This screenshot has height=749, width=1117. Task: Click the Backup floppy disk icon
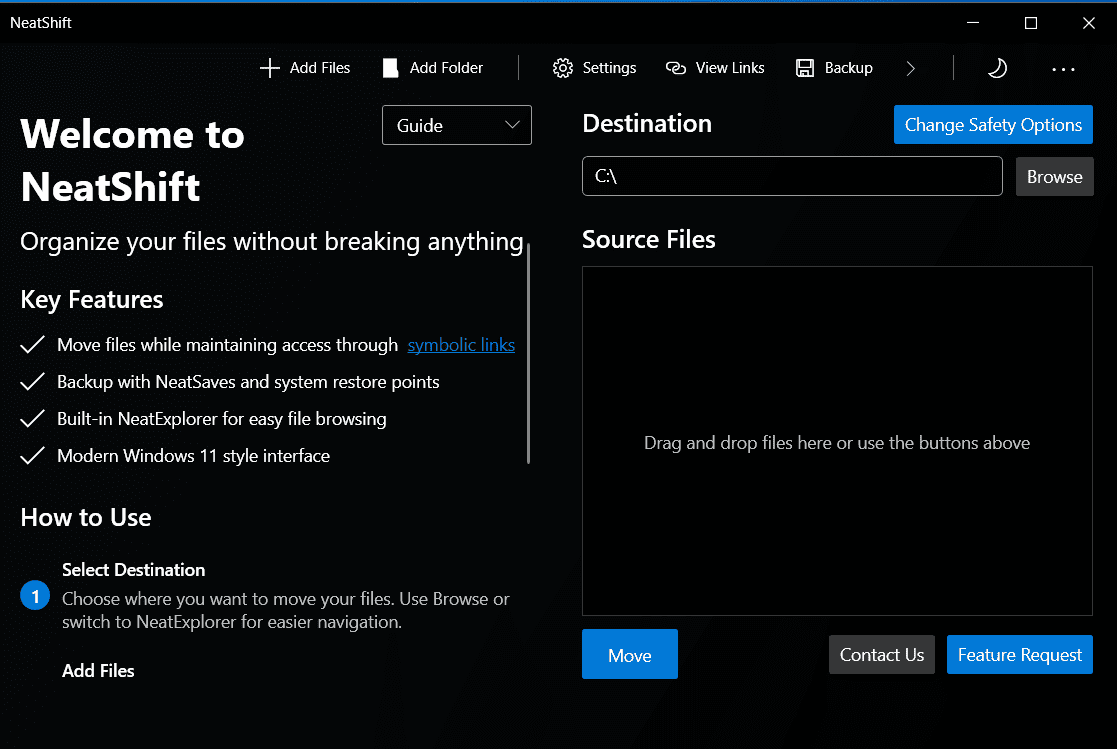pos(804,68)
